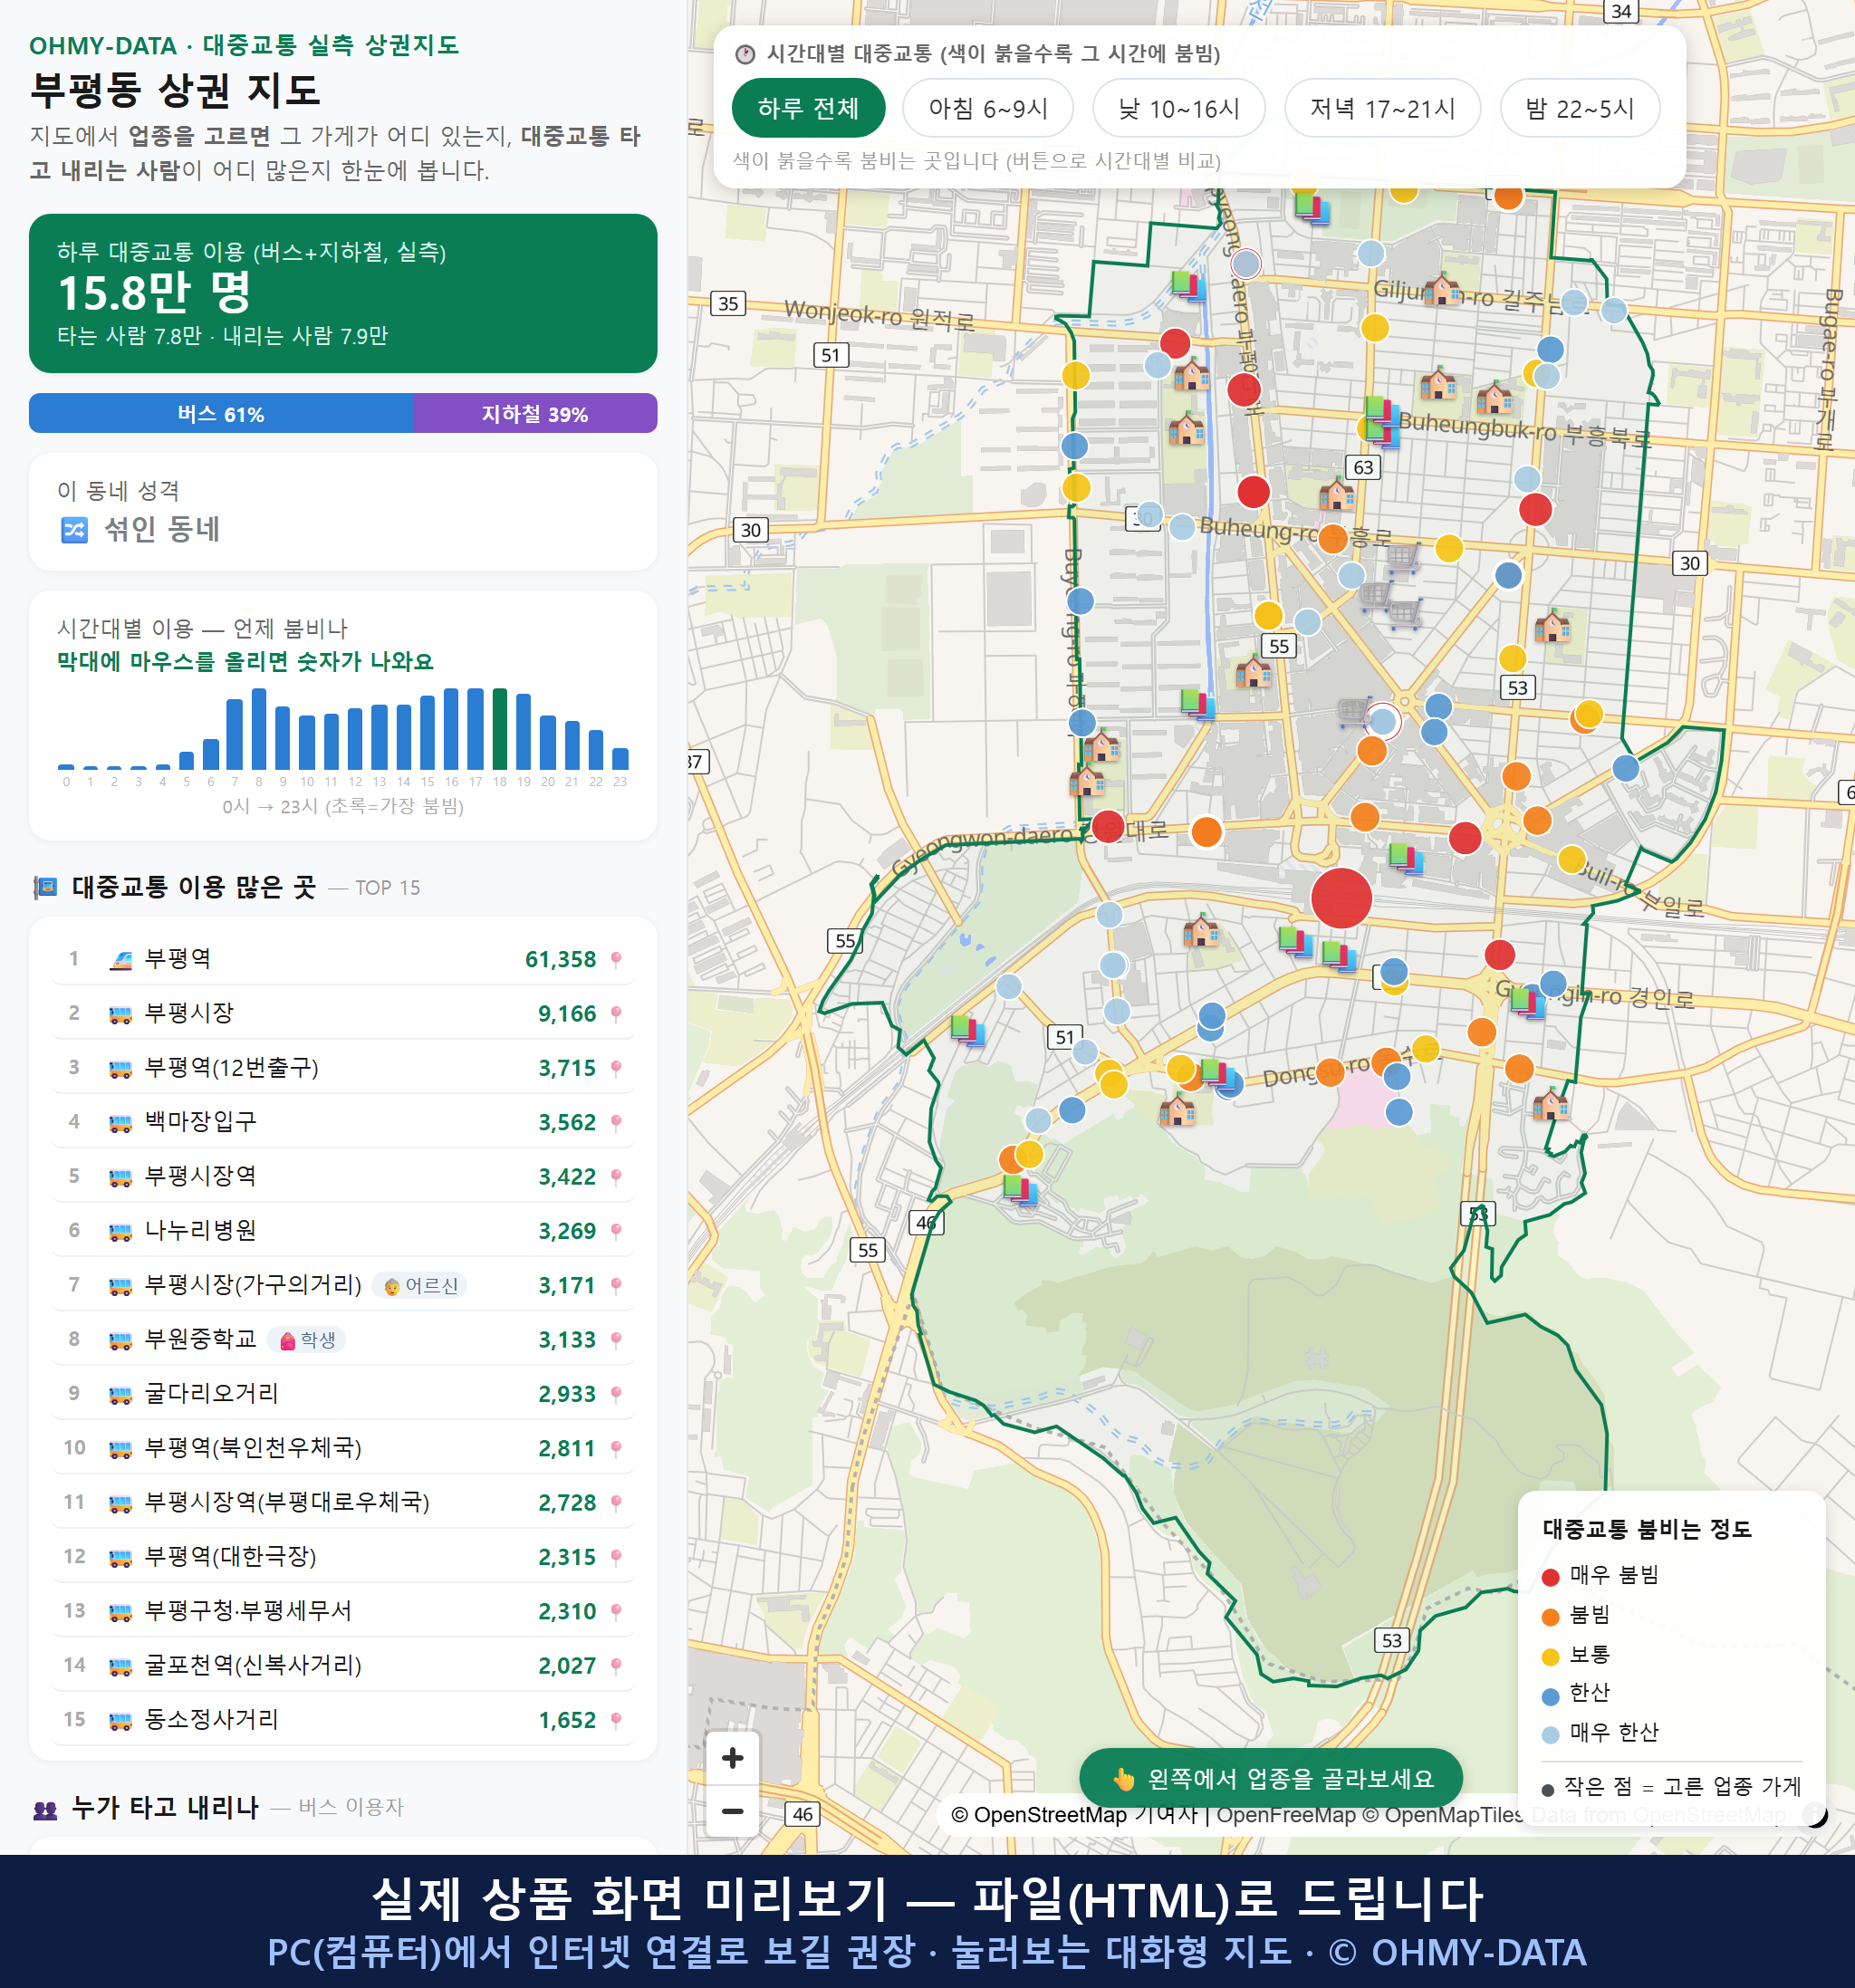Viewport: 1855px width, 1988px height.
Task: Click the bus icon next to 부평시장
Action: coord(120,1014)
